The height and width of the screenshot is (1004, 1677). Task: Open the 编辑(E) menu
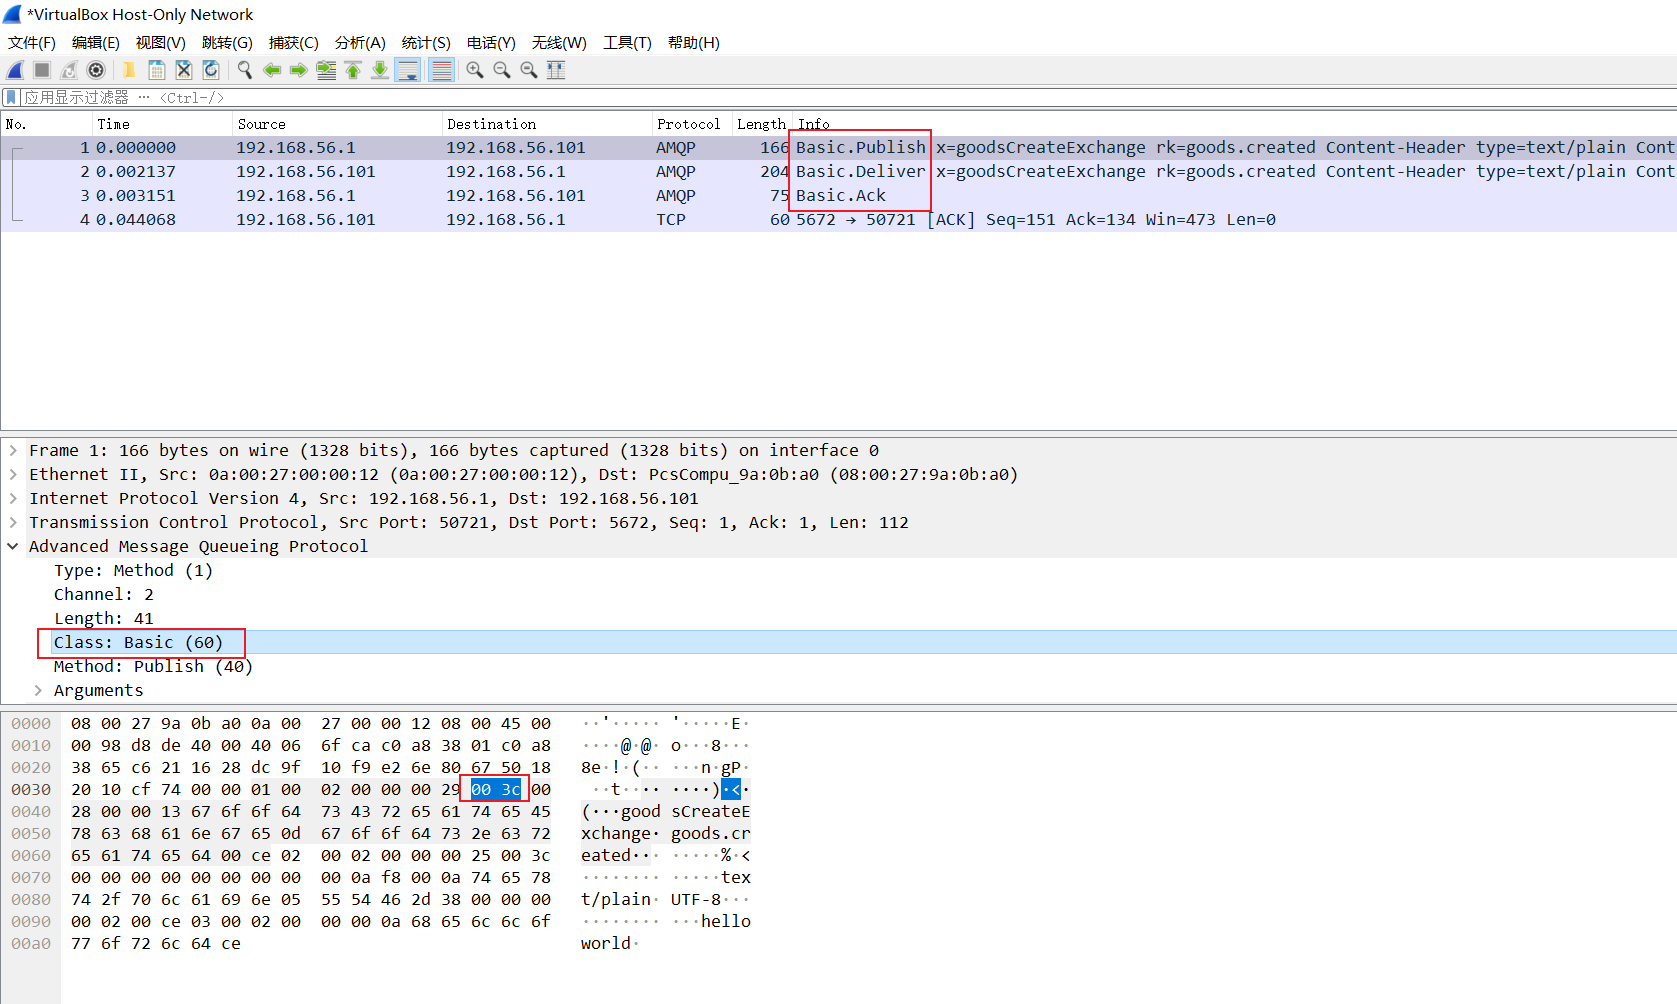[96, 42]
